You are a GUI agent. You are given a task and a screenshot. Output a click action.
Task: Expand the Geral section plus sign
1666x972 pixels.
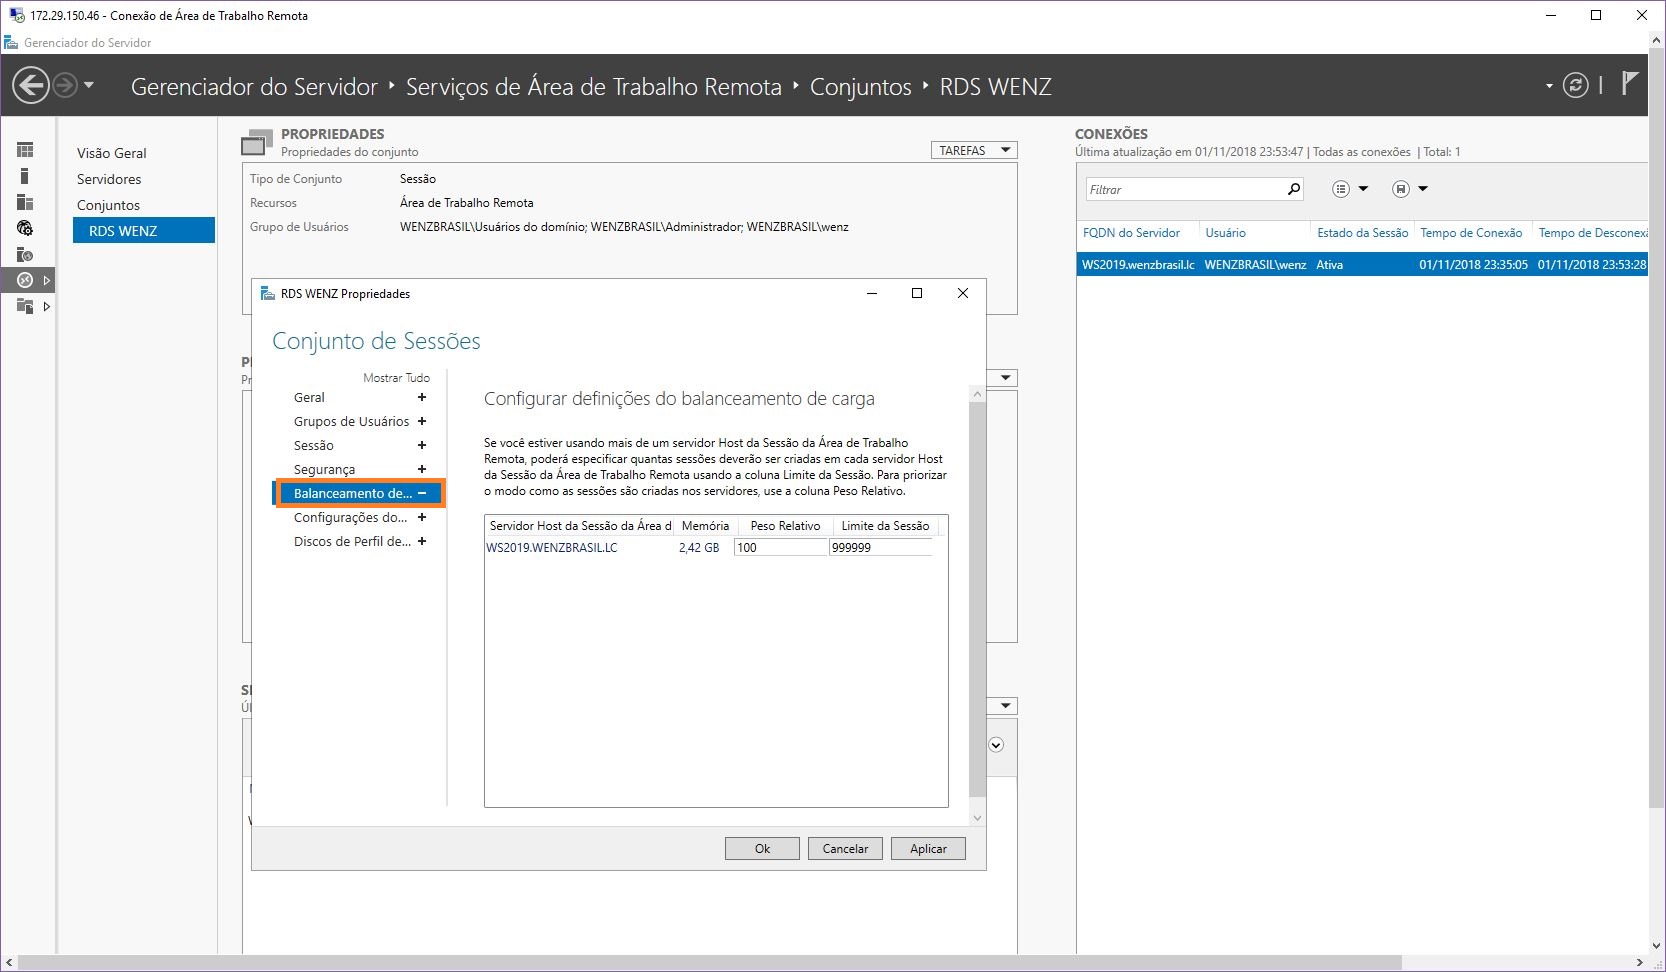pos(422,397)
